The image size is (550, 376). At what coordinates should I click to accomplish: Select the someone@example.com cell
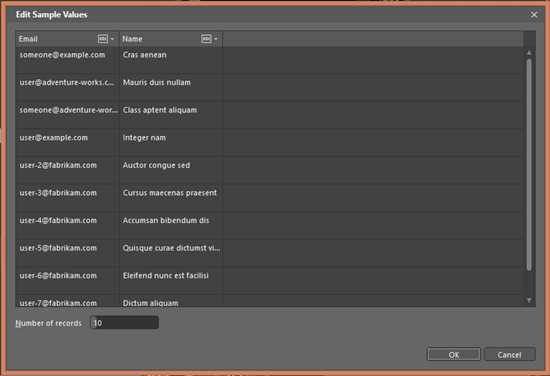click(x=67, y=60)
